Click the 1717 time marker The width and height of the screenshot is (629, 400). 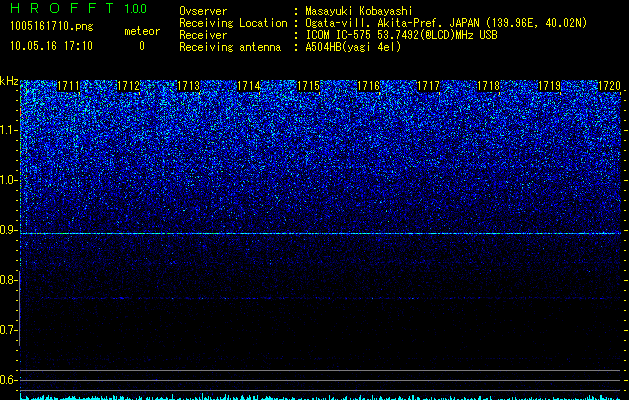[428, 86]
